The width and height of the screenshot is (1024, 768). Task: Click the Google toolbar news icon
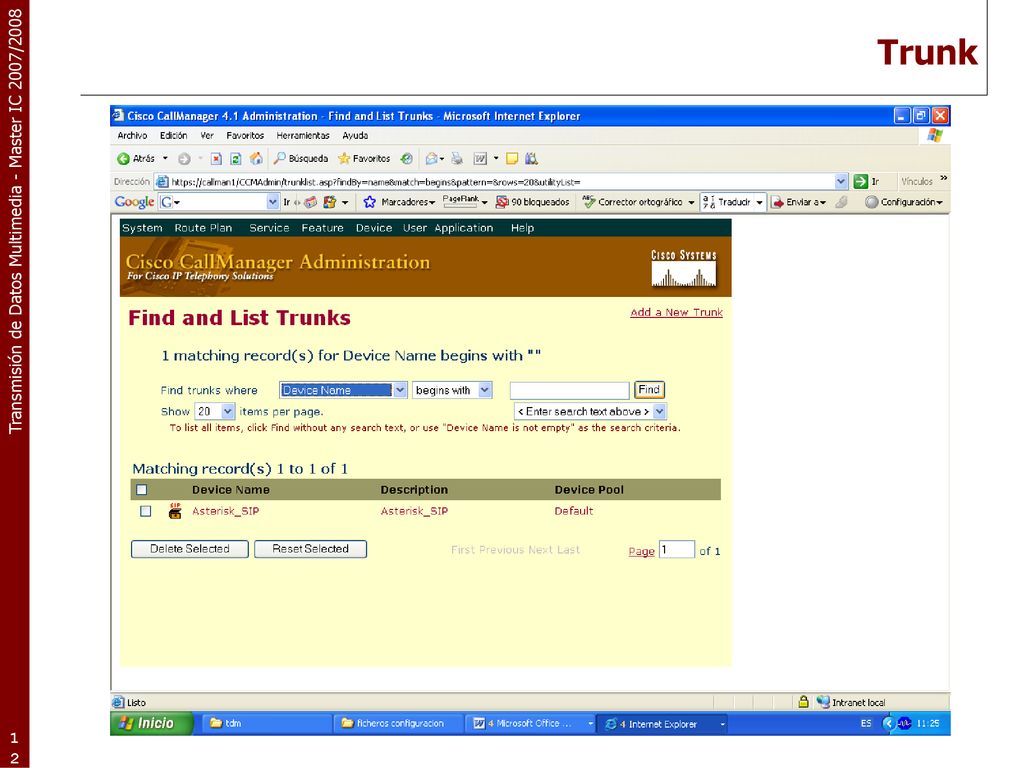[x=311, y=202]
